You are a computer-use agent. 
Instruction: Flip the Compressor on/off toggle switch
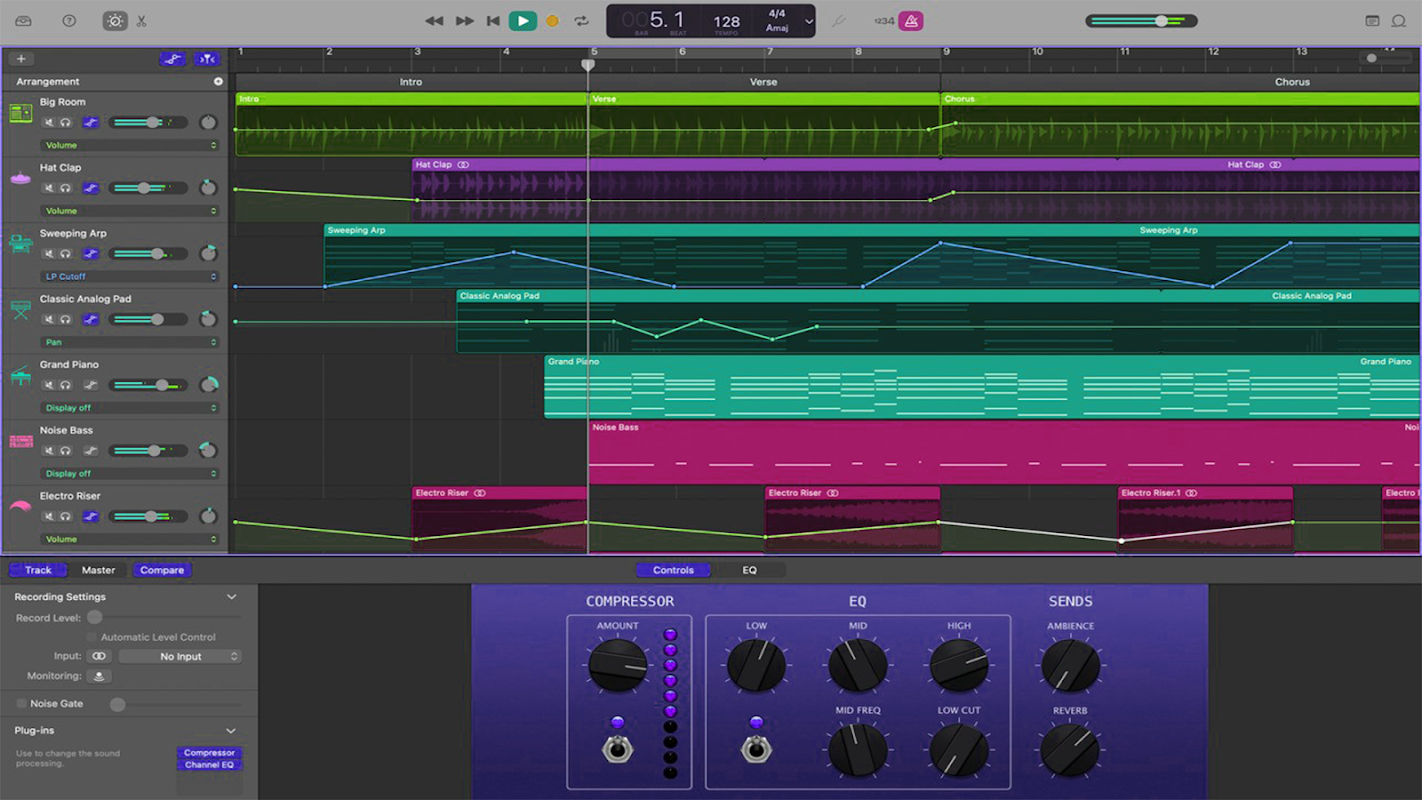[617, 748]
